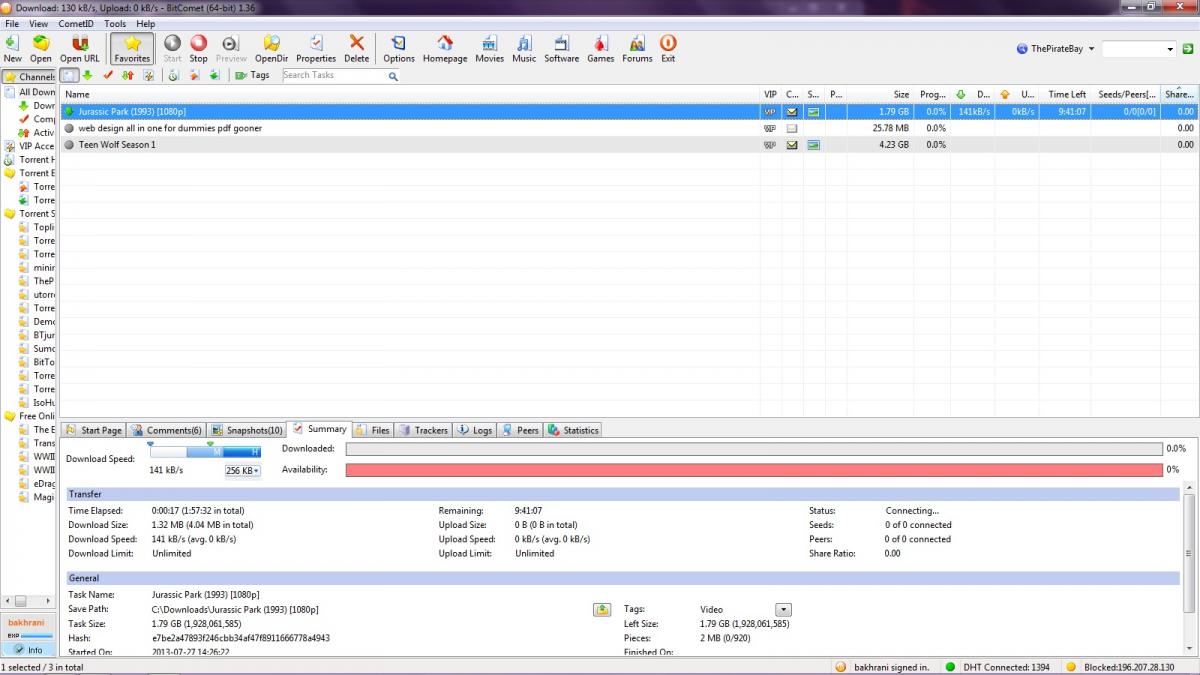Screen dimensions: 1200x675
Task: Click Jurassic Park comment envelope icon
Action: [x=792, y=112]
